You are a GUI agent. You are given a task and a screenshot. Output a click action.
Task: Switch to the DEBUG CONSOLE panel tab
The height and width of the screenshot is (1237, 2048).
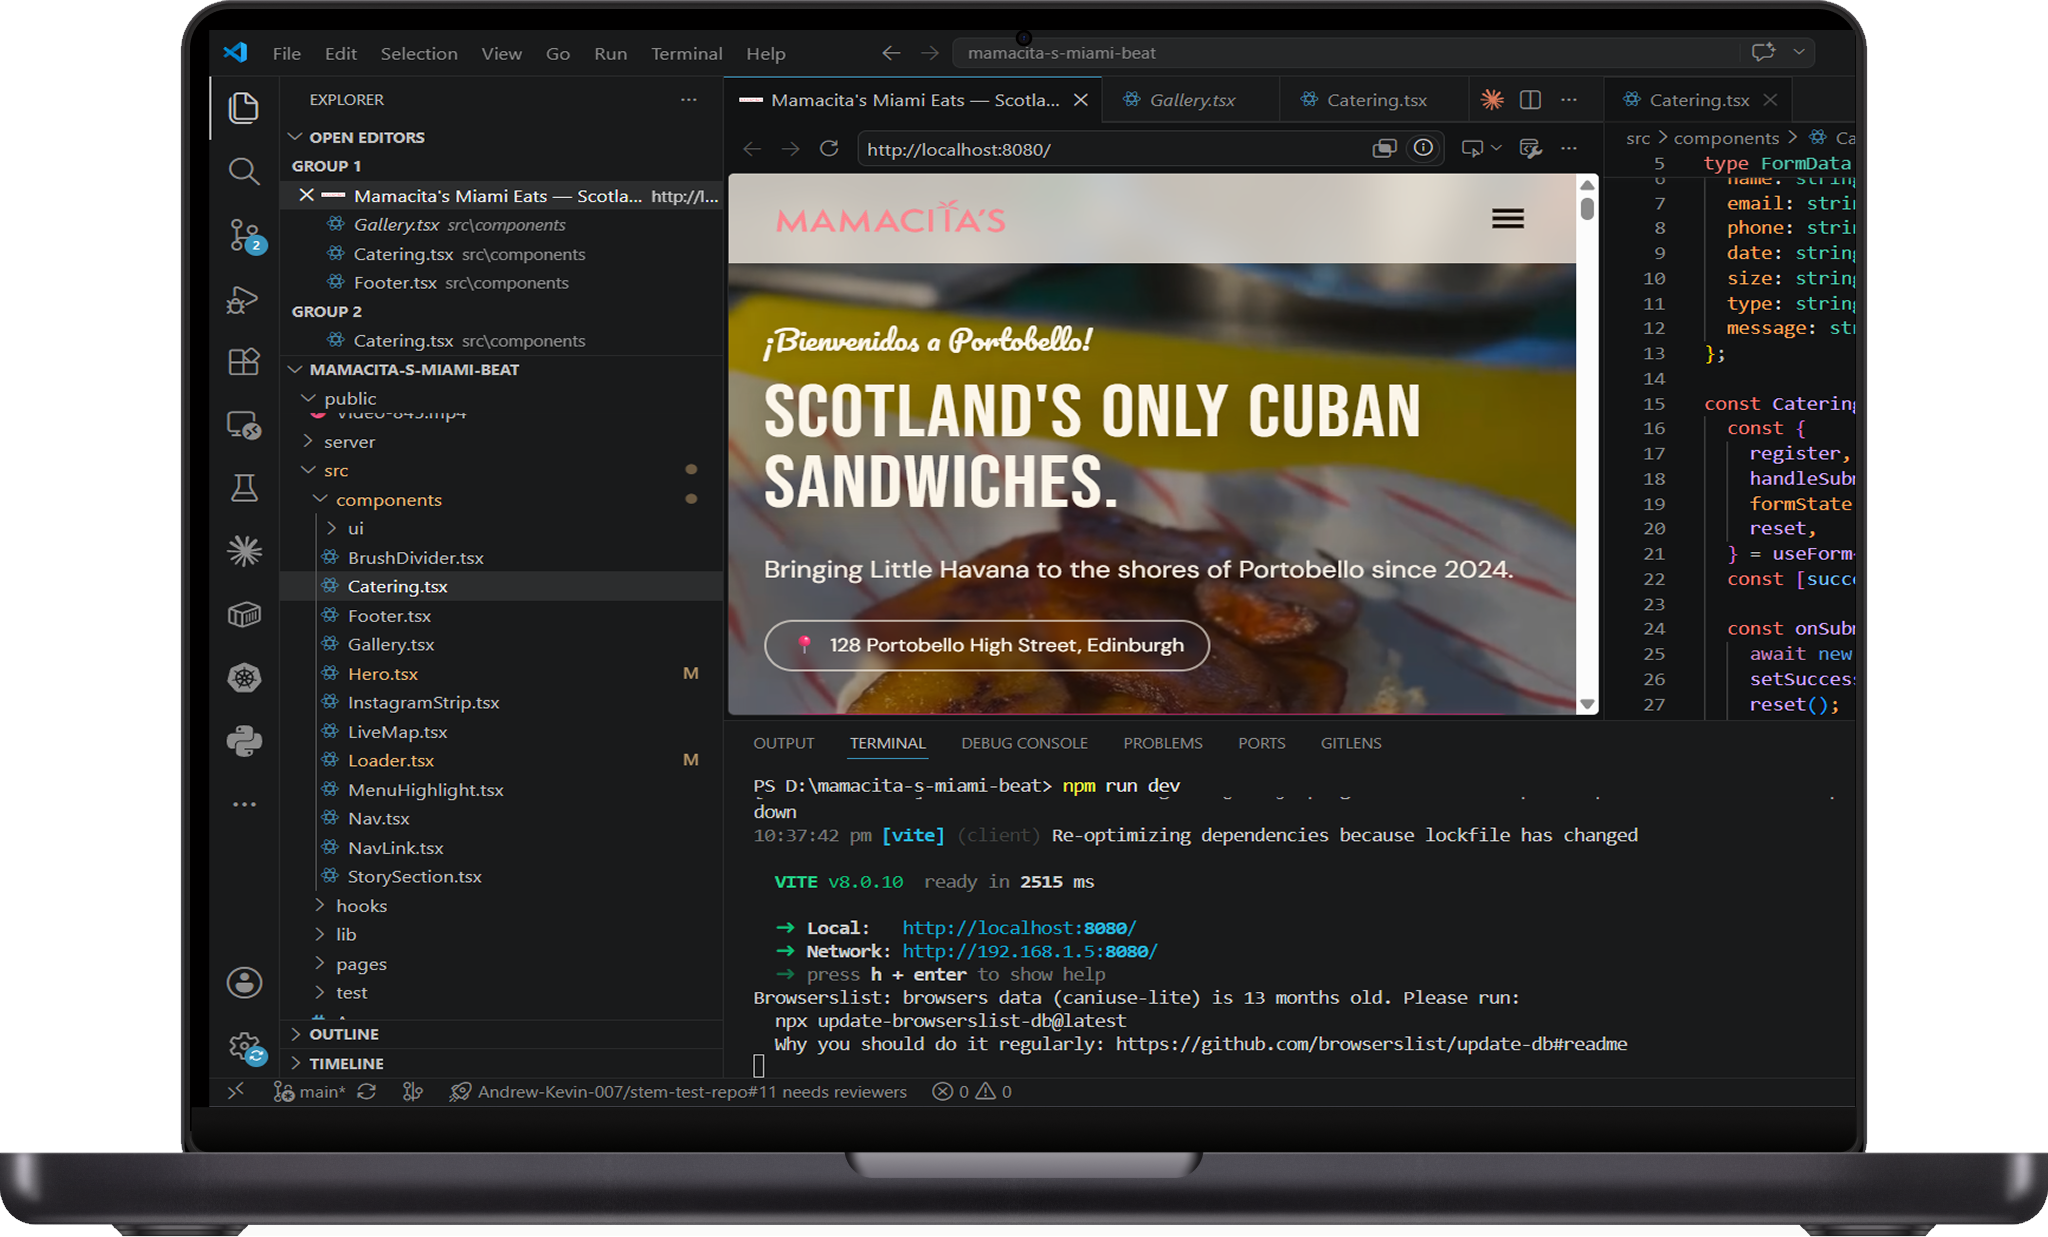(x=1024, y=743)
